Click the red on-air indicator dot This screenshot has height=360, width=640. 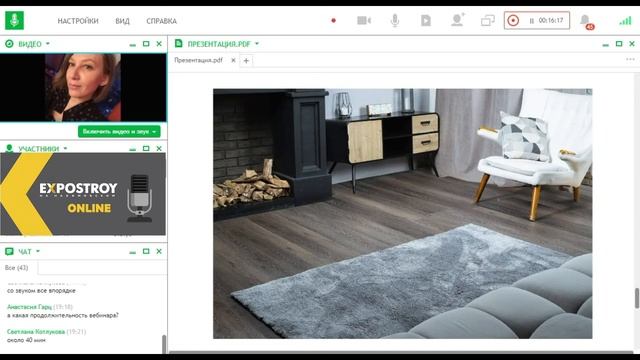(x=333, y=20)
